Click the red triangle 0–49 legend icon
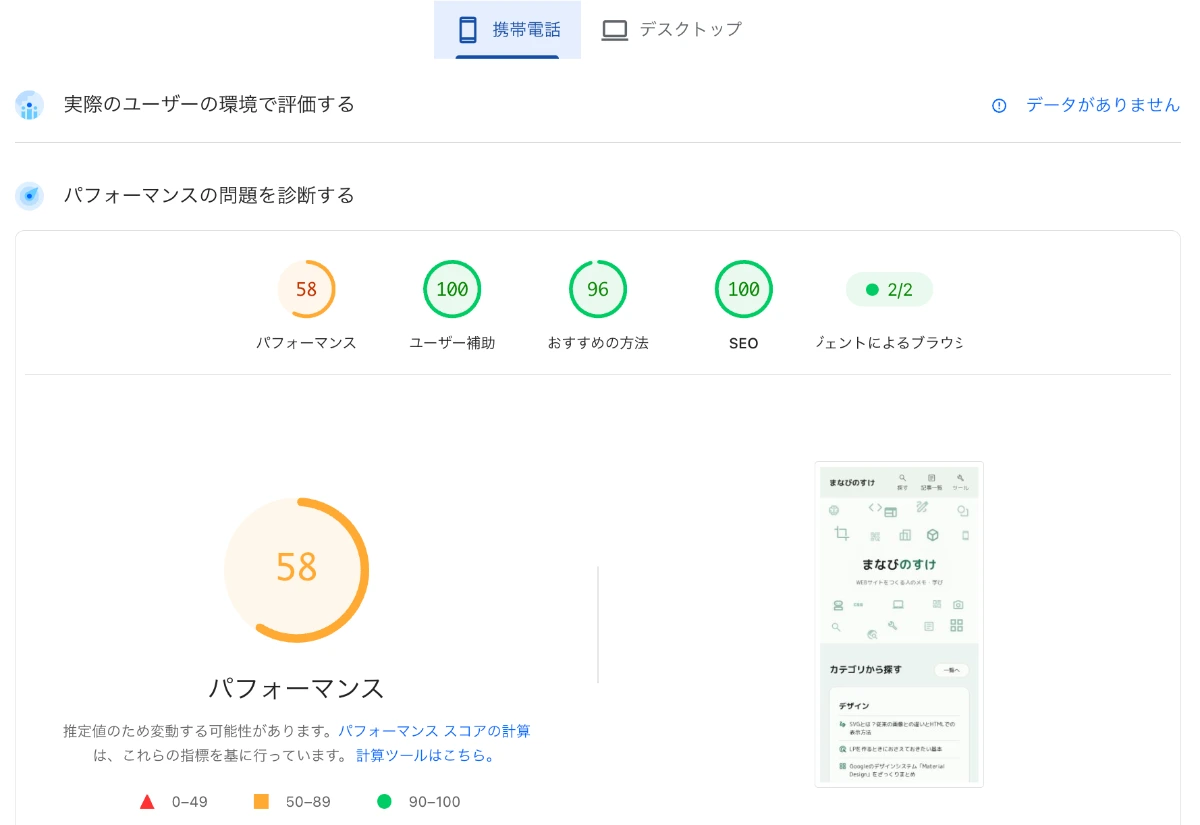The image size is (1200, 825). [147, 801]
